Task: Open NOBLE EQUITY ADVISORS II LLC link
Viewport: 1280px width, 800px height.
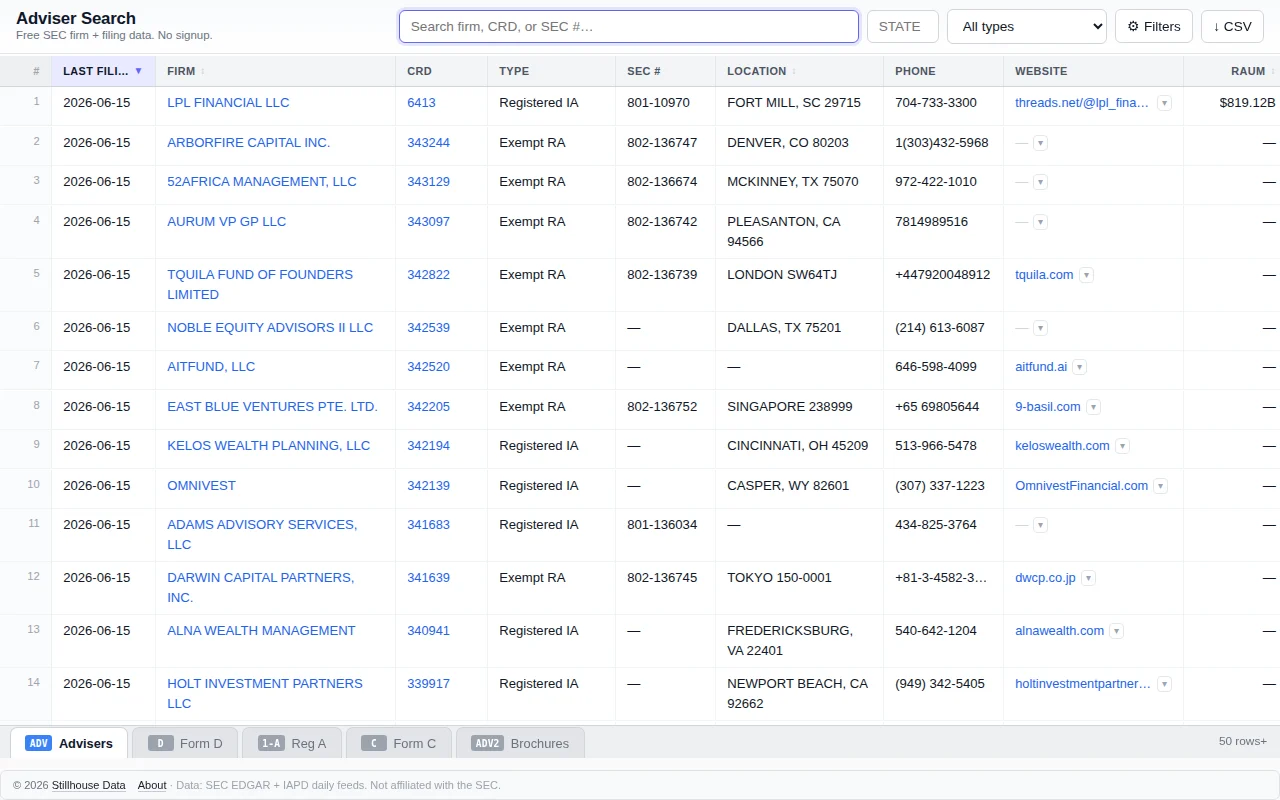Action: 270,328
